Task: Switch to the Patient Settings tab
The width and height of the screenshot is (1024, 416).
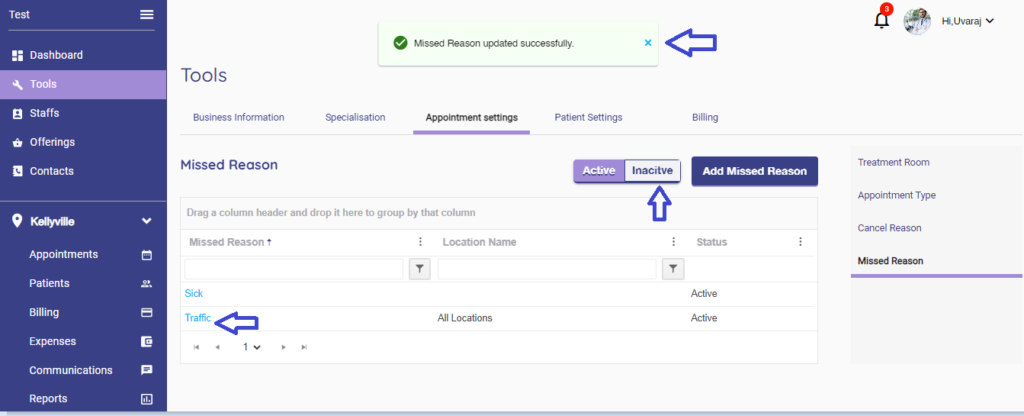Action: [588, 117]
